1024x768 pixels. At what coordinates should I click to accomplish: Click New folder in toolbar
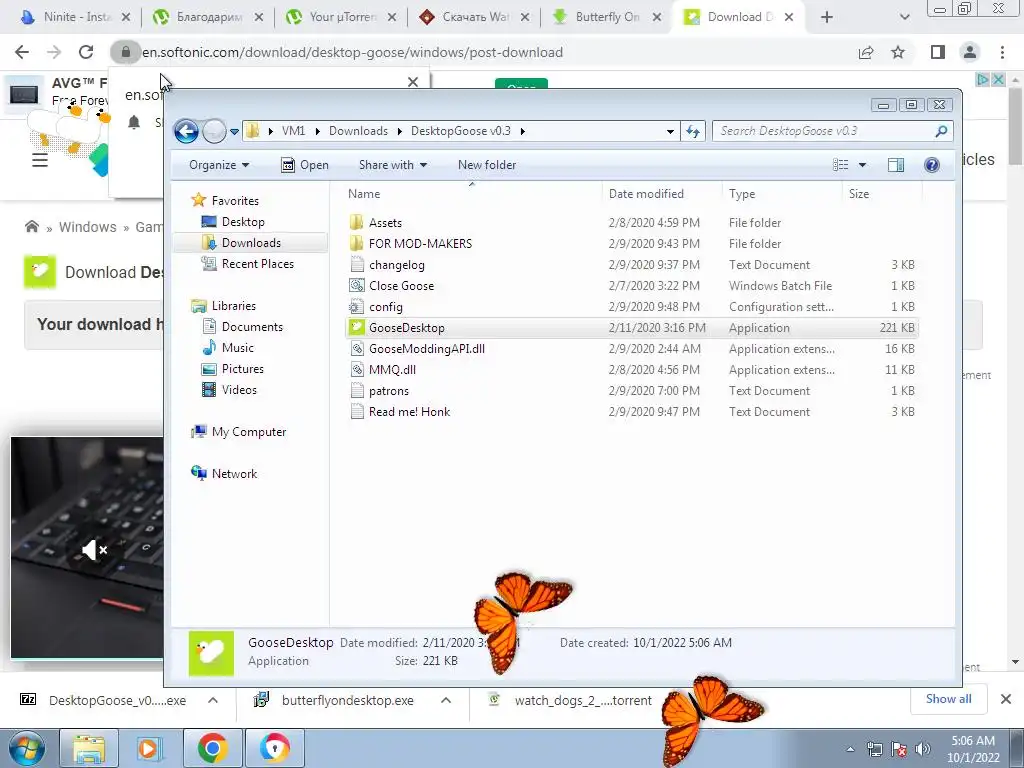(x=487, y=165)
